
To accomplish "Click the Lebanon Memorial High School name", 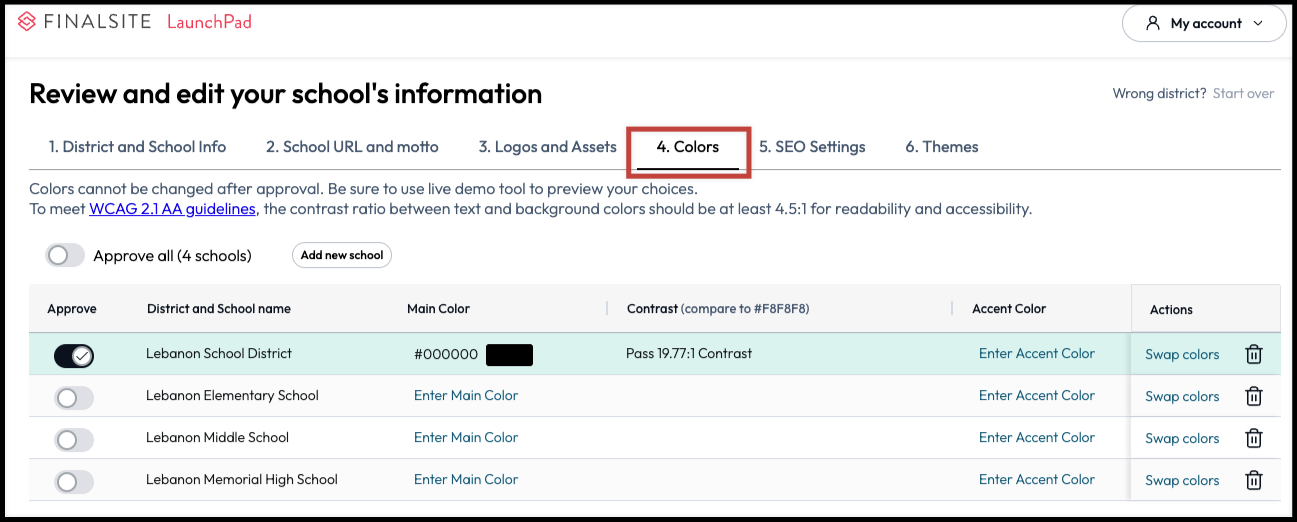I will [242, 479].
